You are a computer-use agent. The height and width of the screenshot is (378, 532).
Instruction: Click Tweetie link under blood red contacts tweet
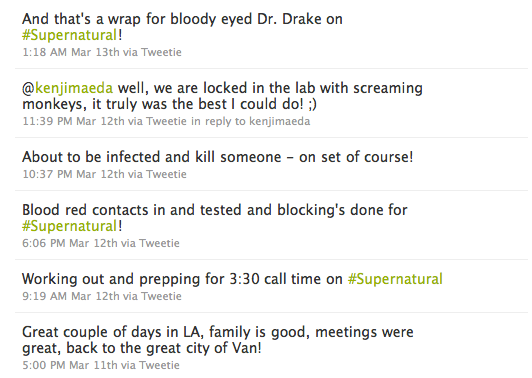tap(159, 243)
